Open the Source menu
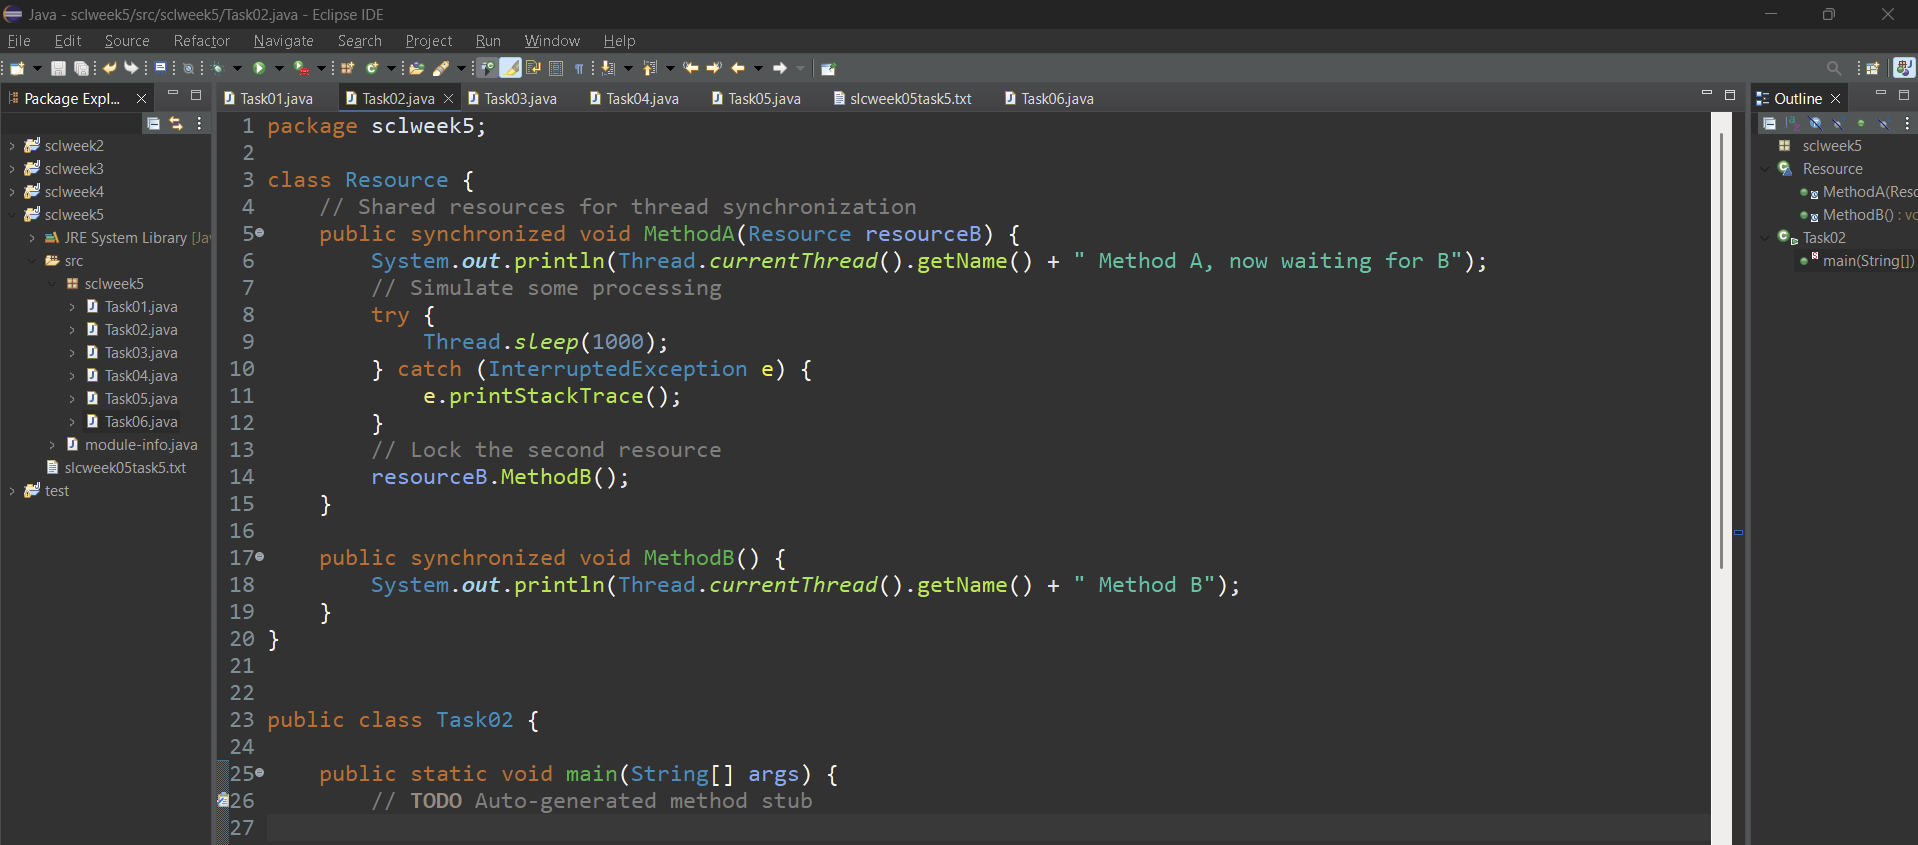The height and width of the screenshot is (845, 1918). 127,41
